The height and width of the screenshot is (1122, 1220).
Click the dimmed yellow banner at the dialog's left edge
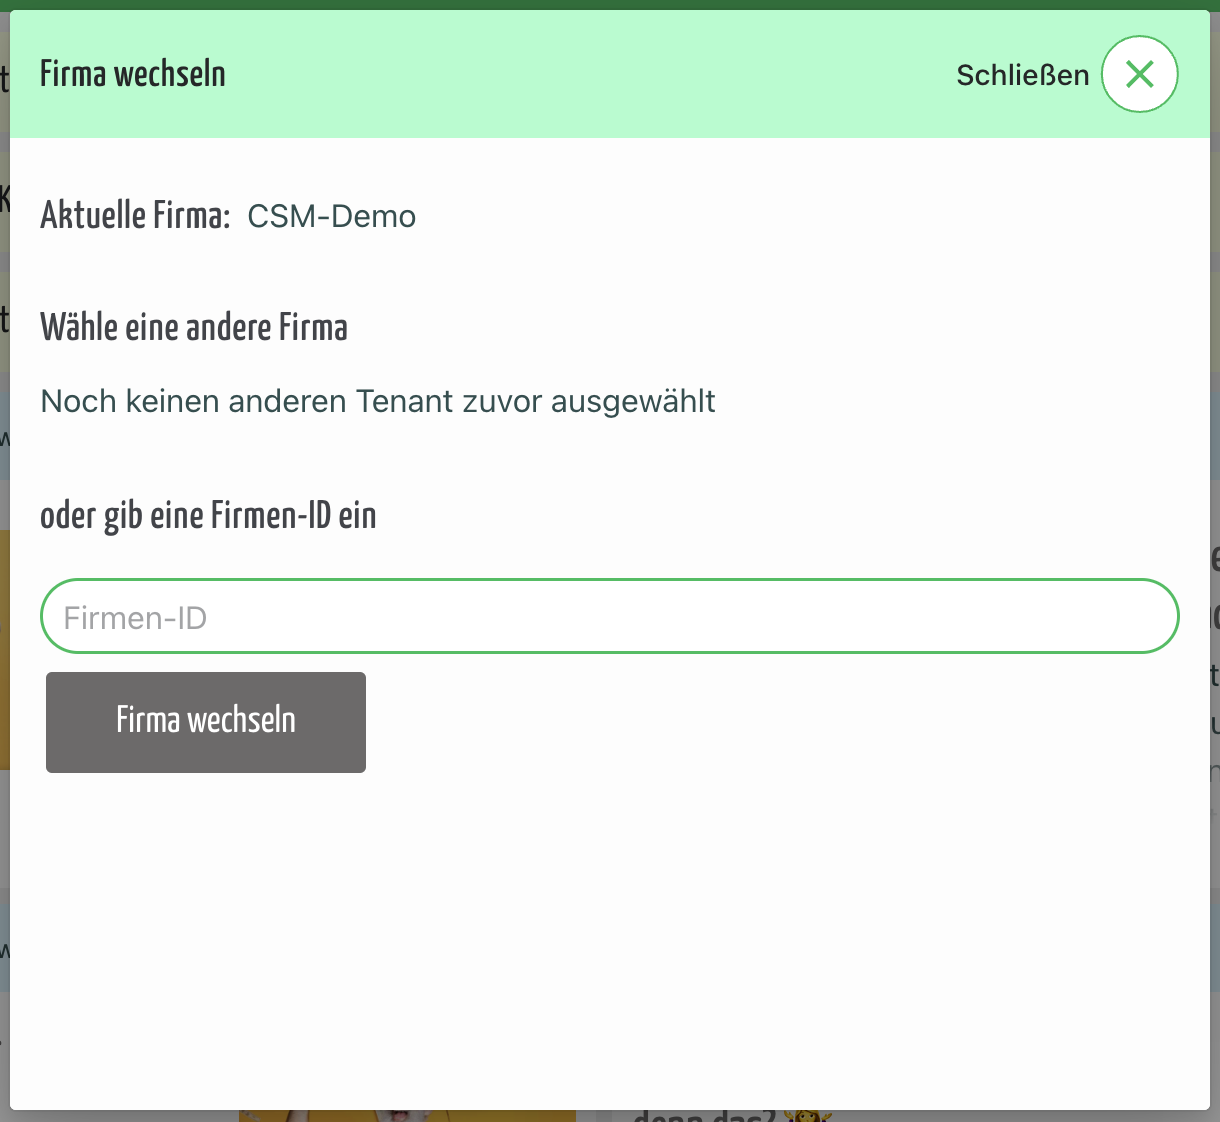(4, 650)
